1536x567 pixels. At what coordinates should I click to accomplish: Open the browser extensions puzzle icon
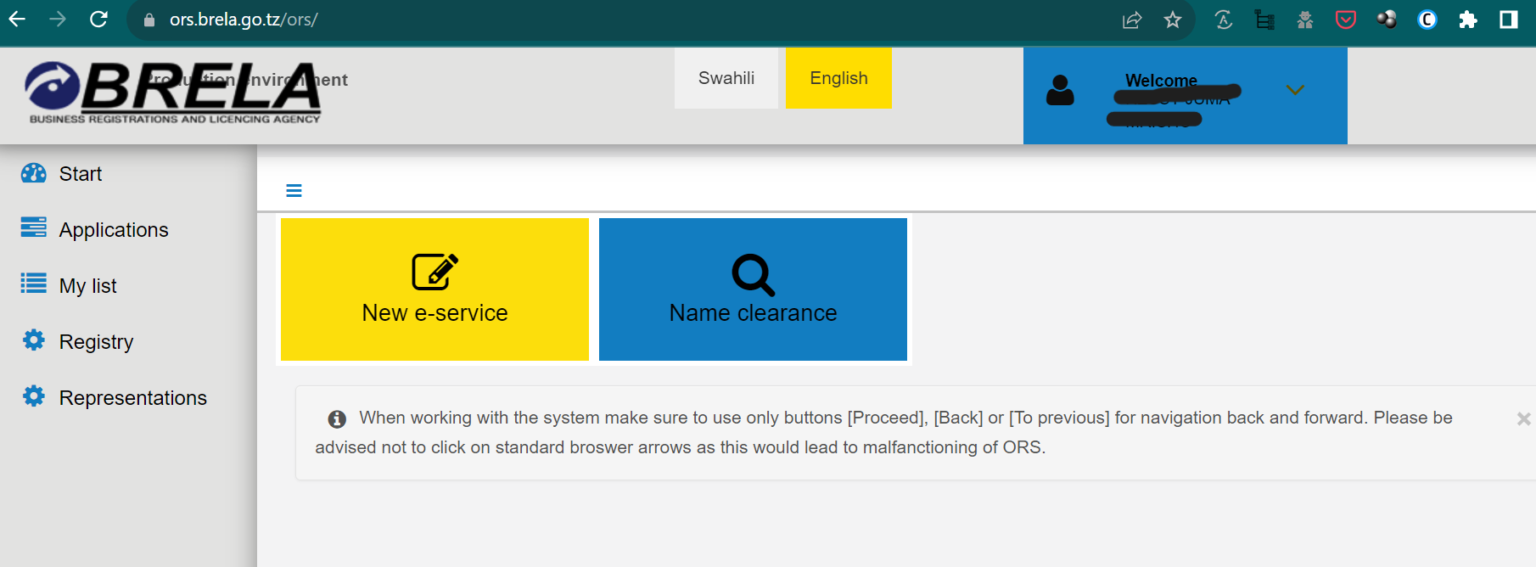(x=1468, y=20)
